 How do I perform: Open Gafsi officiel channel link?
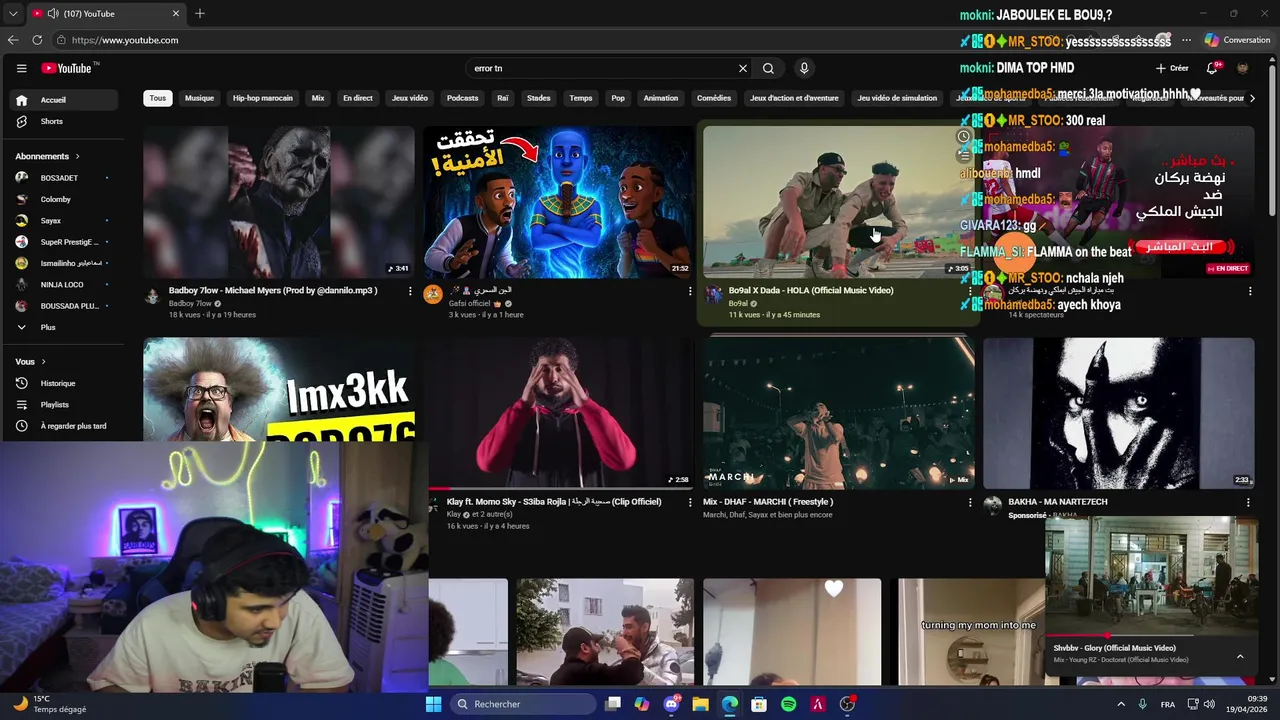tap(469, 303)
